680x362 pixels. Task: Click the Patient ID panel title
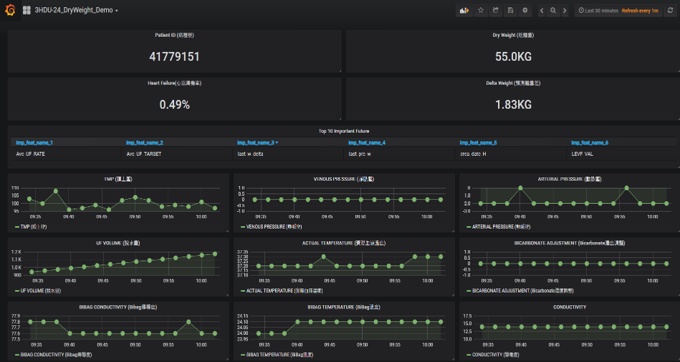(x=174, y=35)
